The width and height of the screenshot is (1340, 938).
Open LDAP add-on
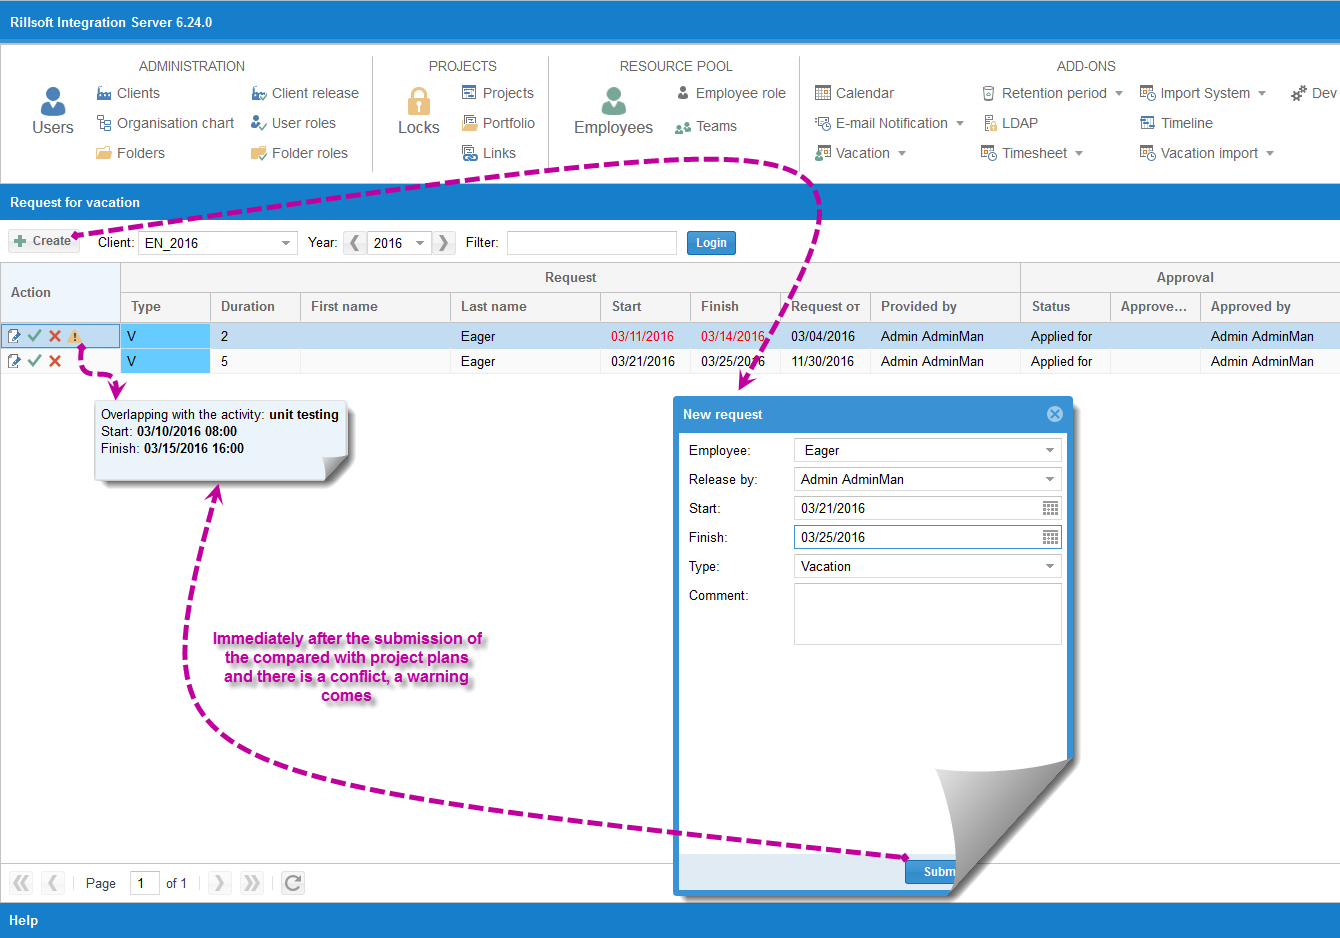point(1010,123)
